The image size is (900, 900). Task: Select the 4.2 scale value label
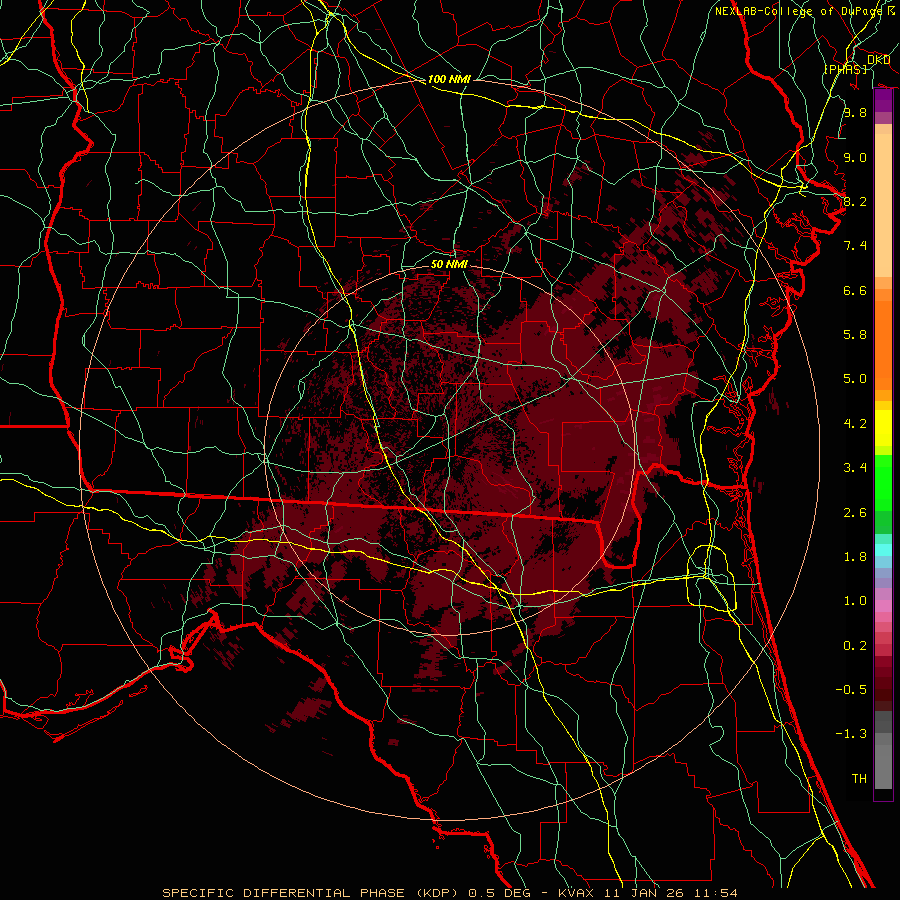coord(855,424)
